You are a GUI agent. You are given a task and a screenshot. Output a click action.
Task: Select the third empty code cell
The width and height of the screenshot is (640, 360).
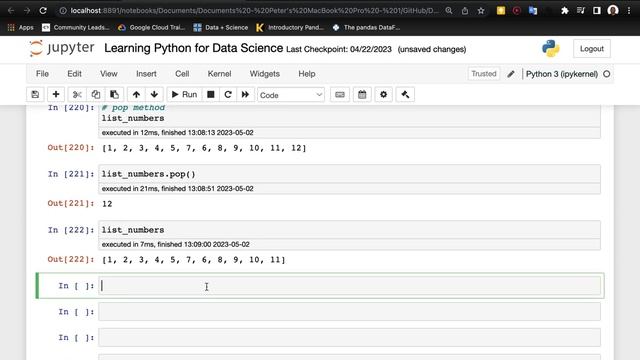pyautogui.click(x=349, y=338)
